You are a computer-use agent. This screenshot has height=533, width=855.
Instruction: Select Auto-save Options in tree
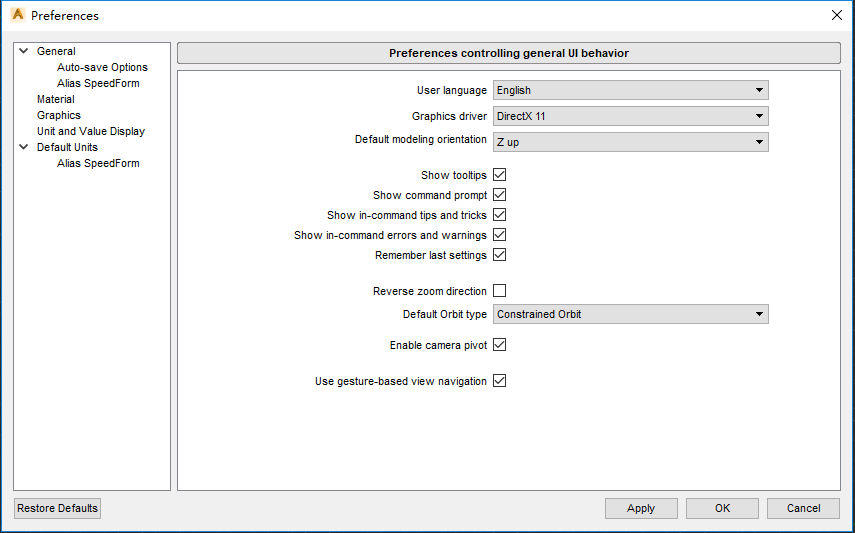point(102,67)
